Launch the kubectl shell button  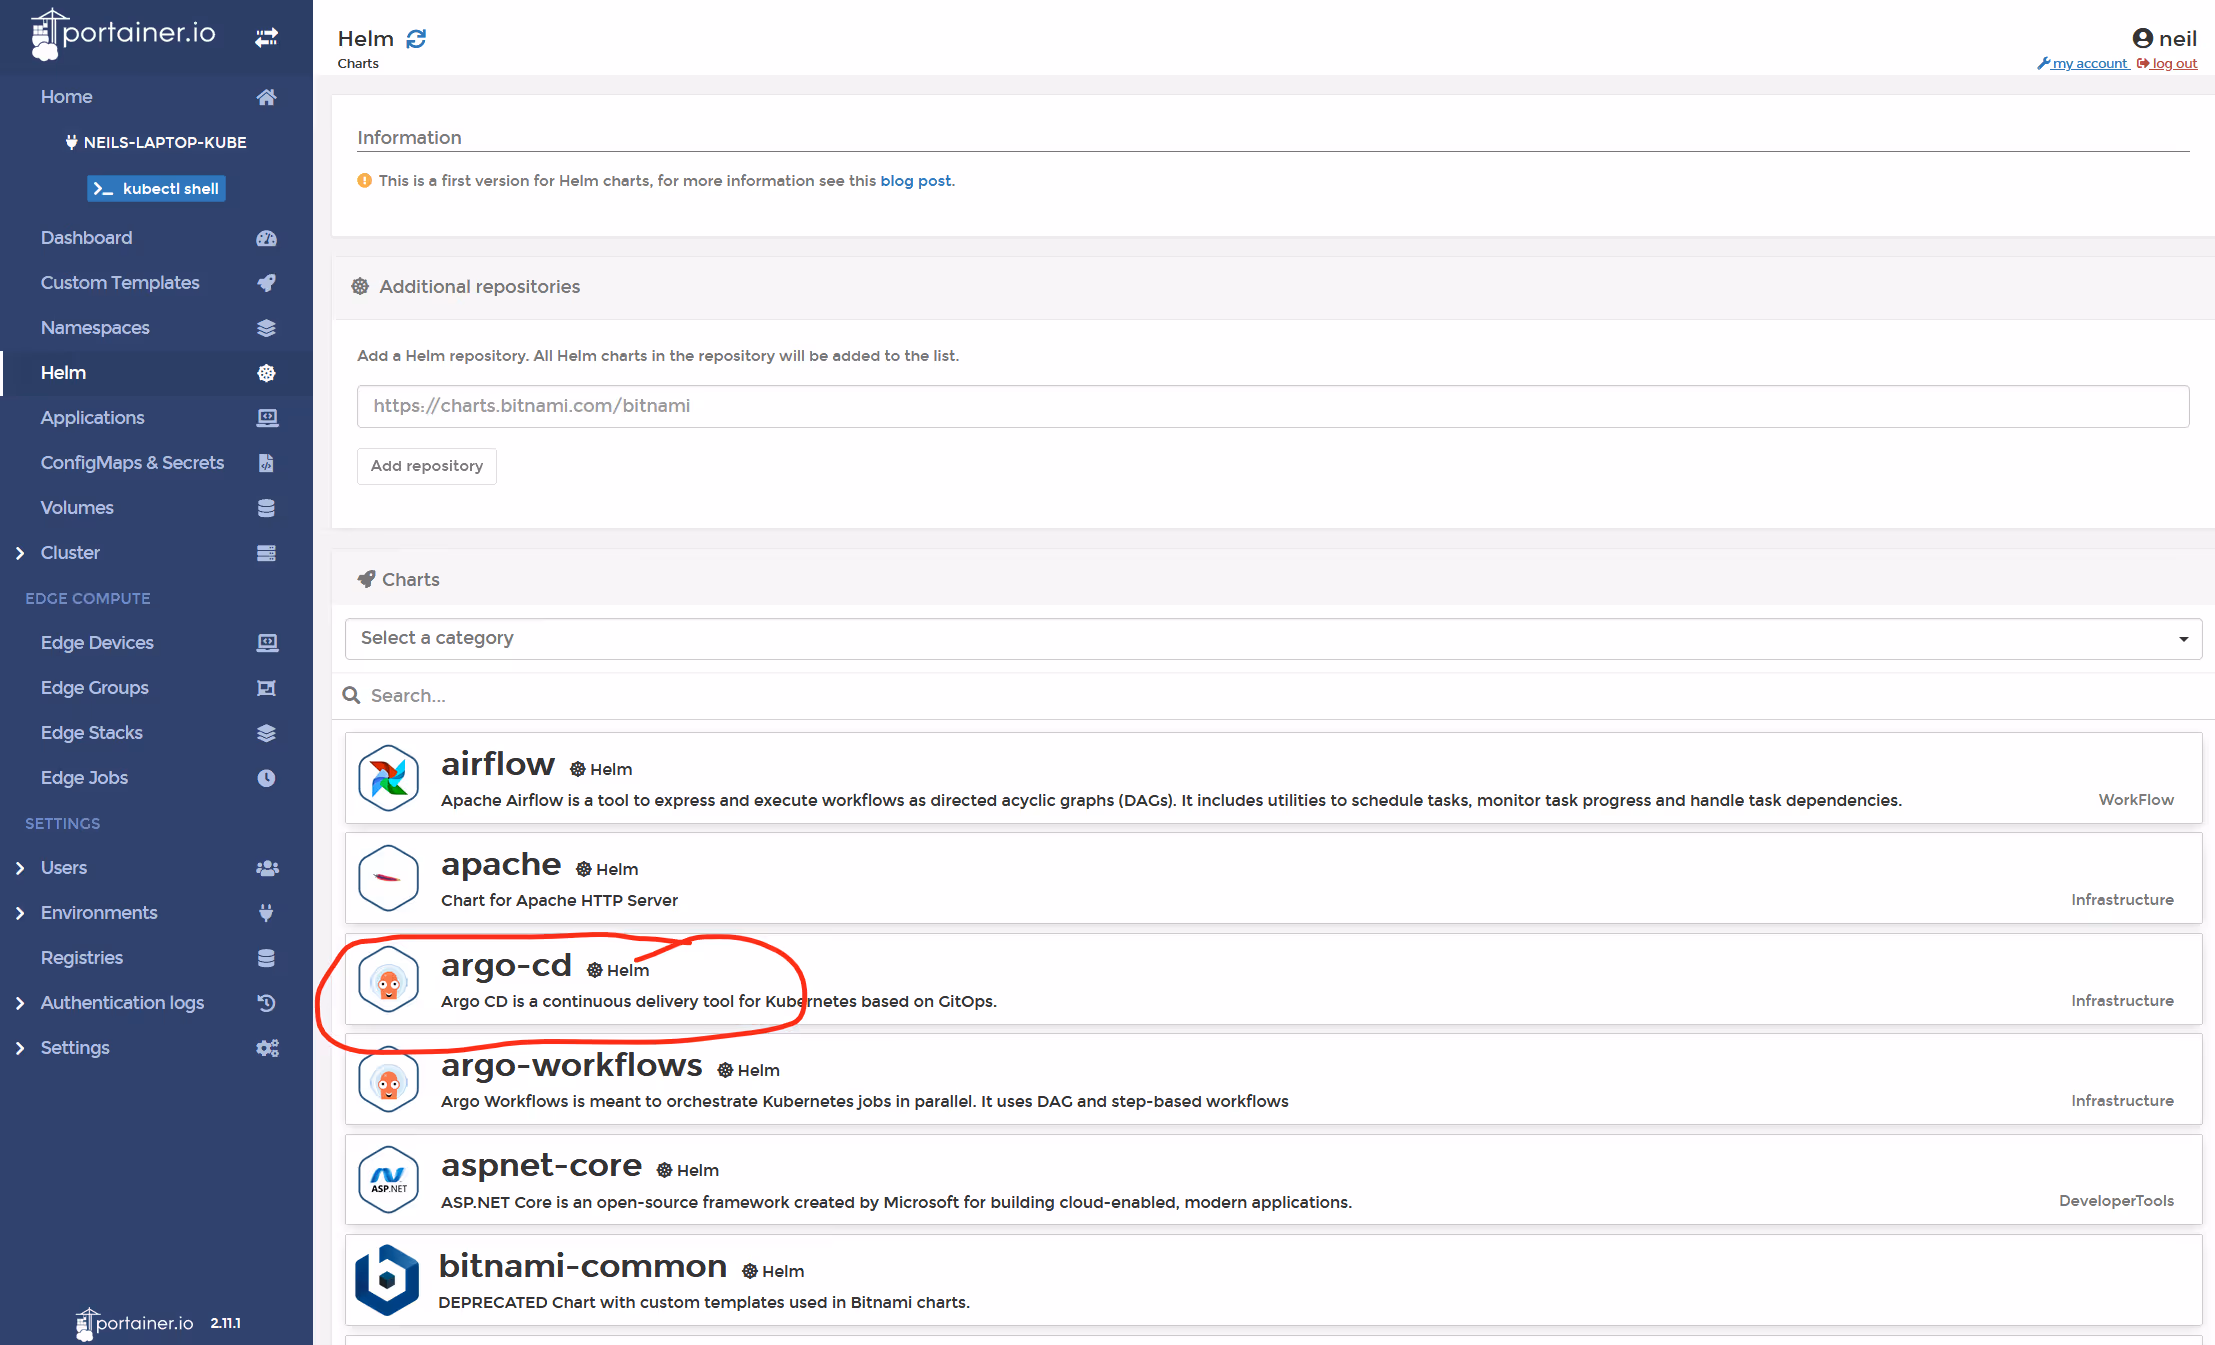click(156, 188)
